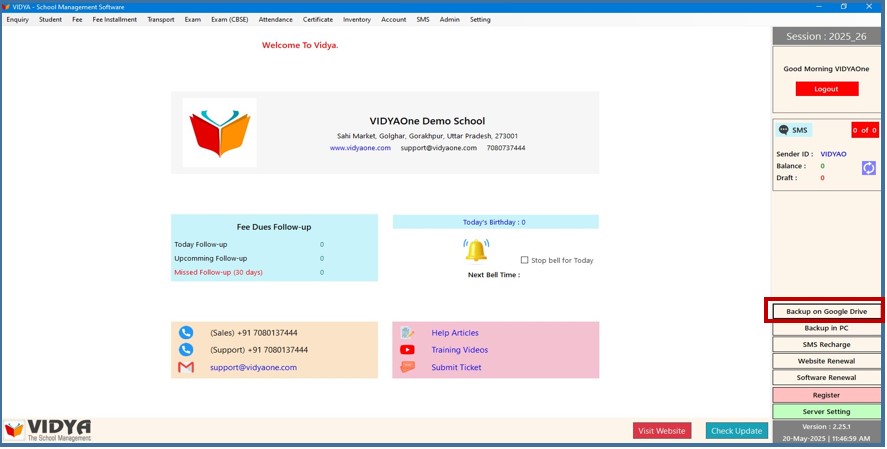Image resolution: width=887 pixels, height=449 pixels.
Task: Open the Certificate menu
Action: point(317,19)
